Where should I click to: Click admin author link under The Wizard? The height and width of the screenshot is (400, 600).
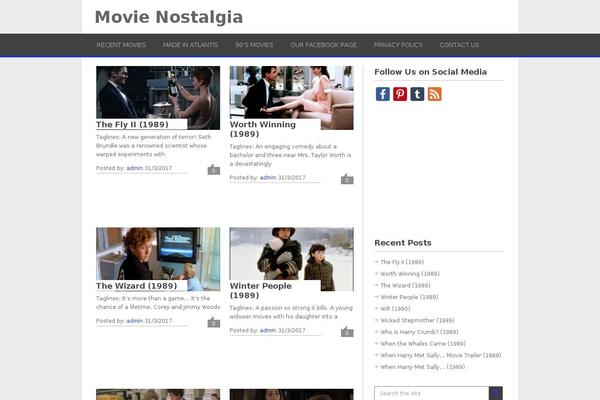pyautogui.click(x=135, y=321)
